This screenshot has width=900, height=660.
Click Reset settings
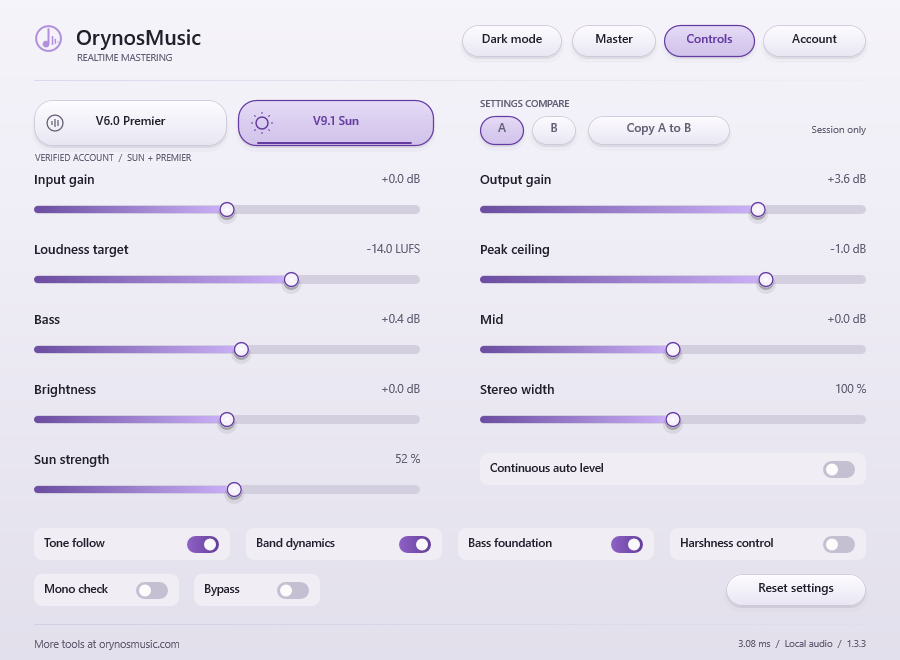coord(796,589)
